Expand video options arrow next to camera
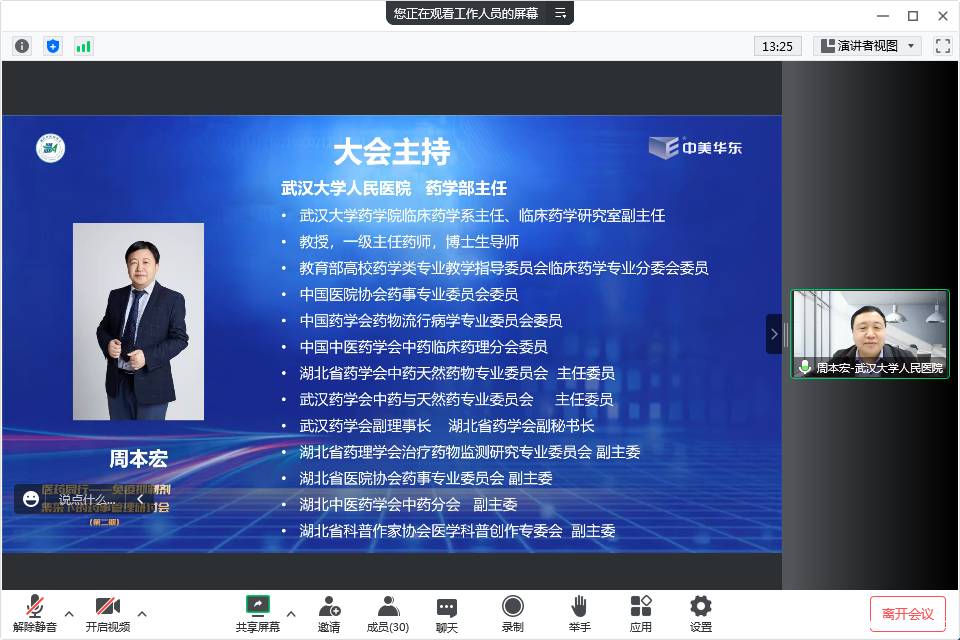Image resolution: width=960 pixels, height=640 pixels. 142,613
